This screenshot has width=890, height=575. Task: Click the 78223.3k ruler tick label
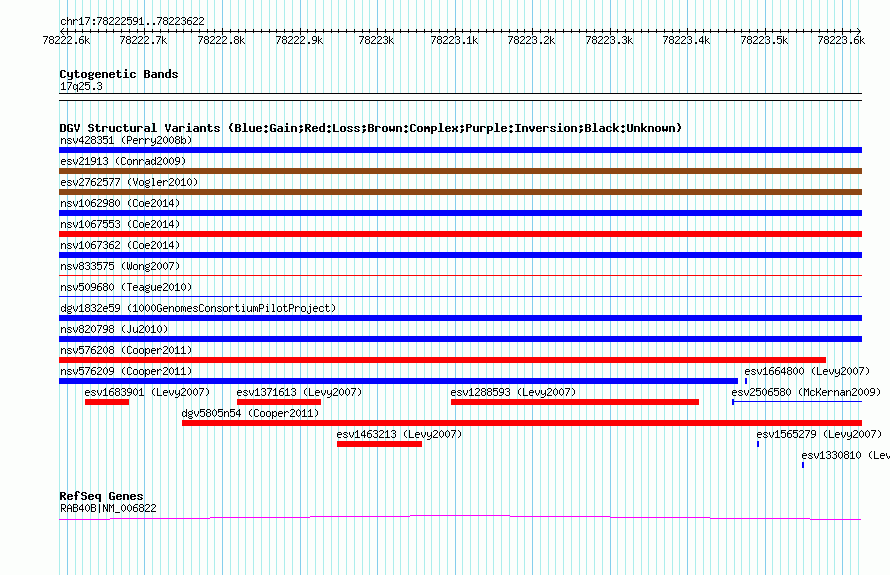coord(609,40)
